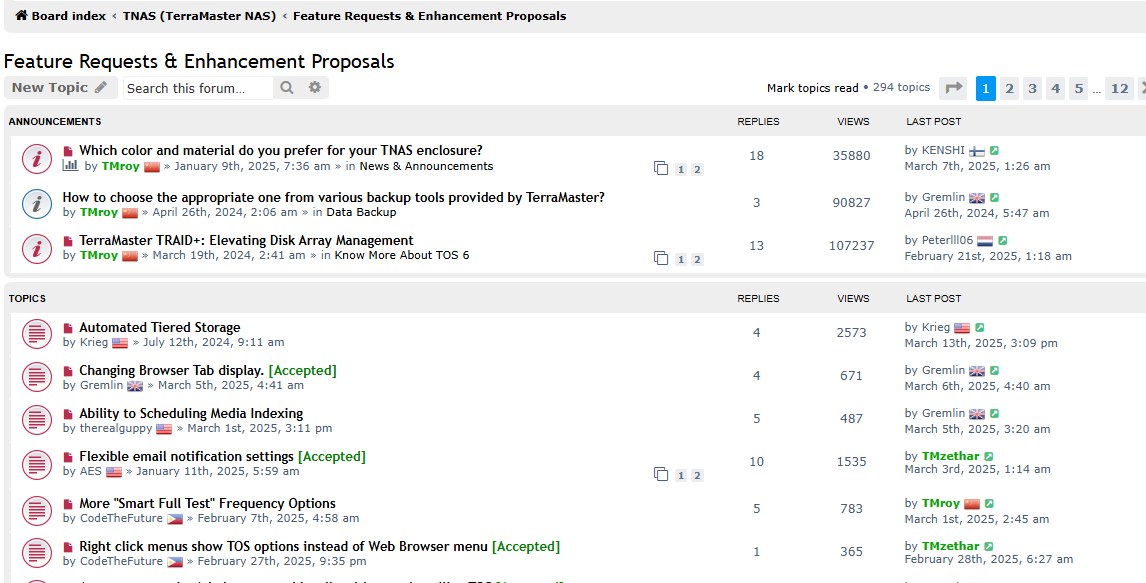Go to pagination page 4
The image size is (1146, 583).
click(1055, 88)
